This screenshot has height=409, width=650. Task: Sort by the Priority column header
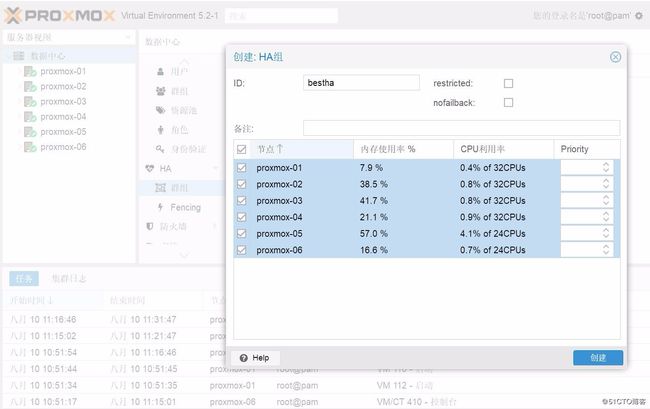pyautogui.click(x=587, y=149)
